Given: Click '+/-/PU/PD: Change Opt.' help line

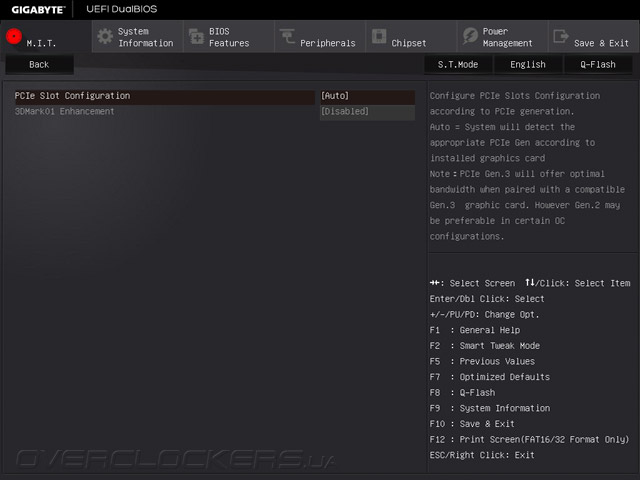Looking at the screenshot, I should tap(484, 314).
